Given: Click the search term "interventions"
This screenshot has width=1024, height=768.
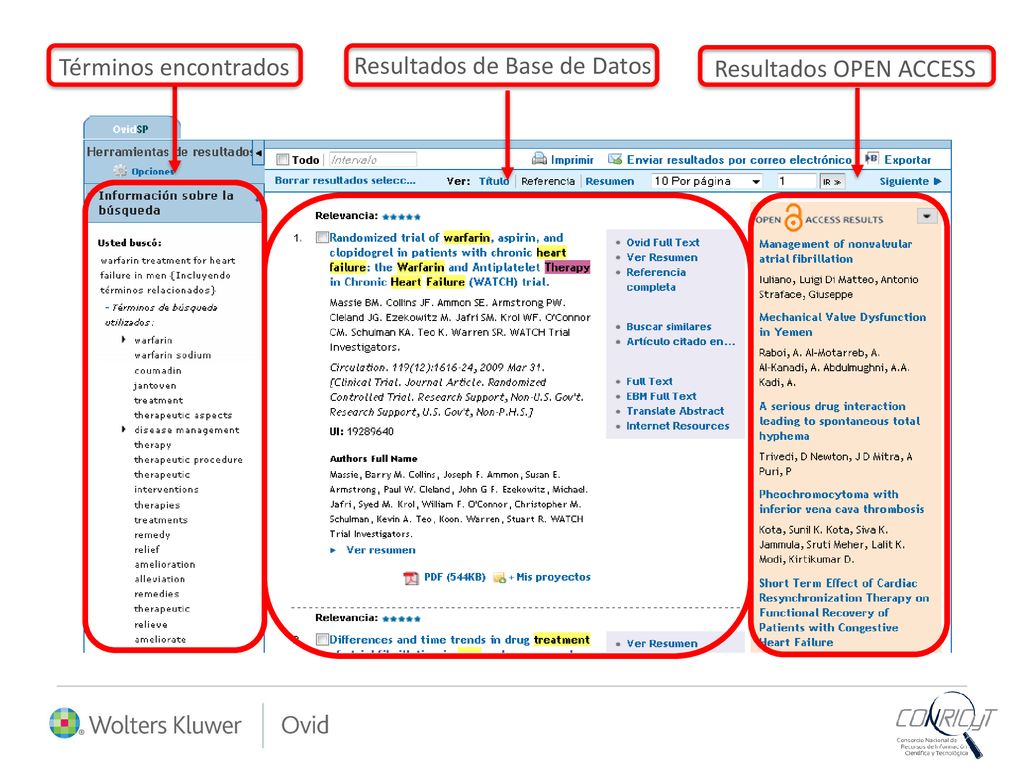Looking at the screenshot, I should (166, 489).
